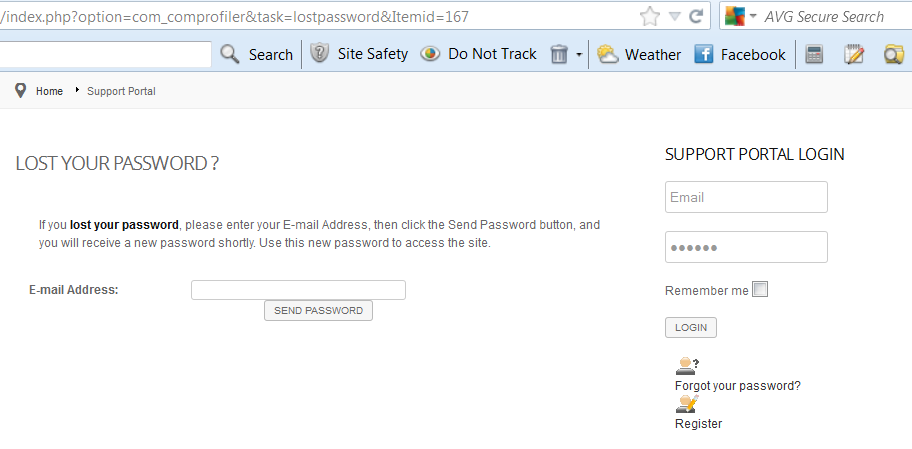
Task: Focus the E-mail Address input field
Action: coord(298,290)
